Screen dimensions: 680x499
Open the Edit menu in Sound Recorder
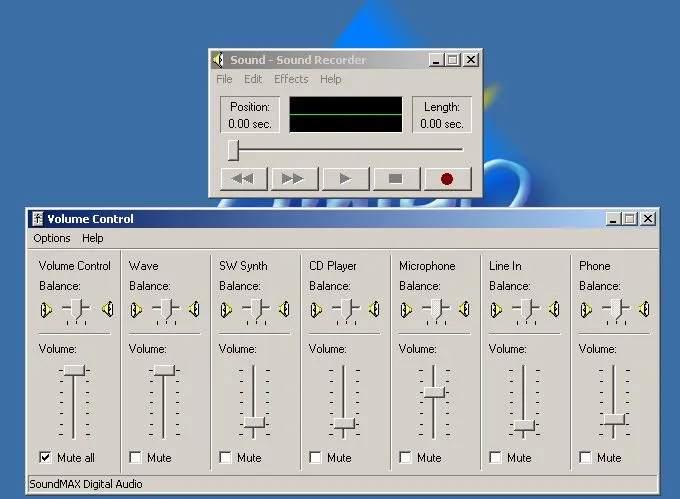(253, 79)
